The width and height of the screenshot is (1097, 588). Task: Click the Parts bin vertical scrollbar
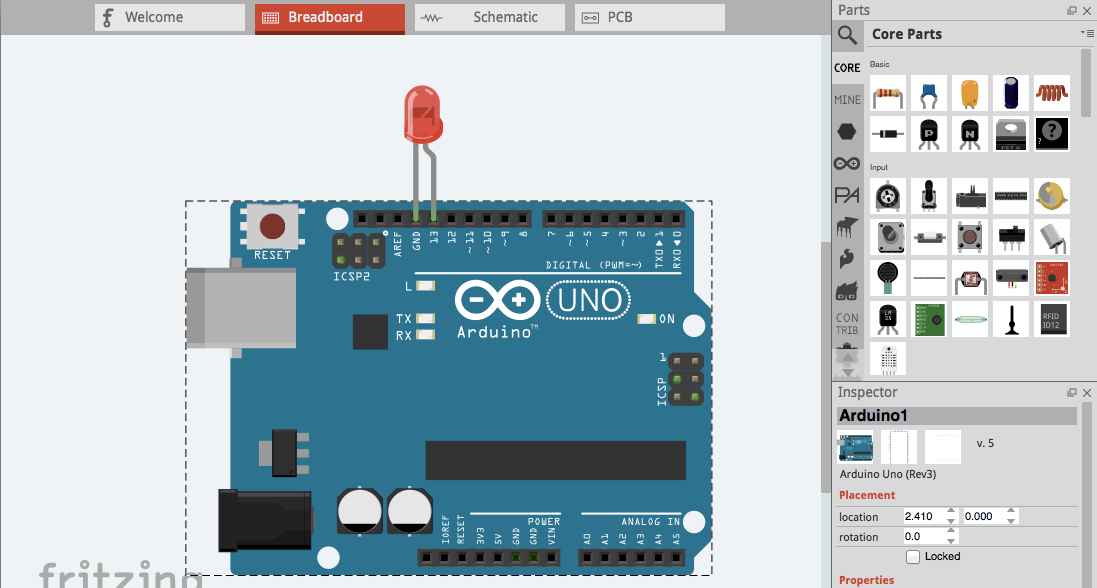(x=1086, y=83)
